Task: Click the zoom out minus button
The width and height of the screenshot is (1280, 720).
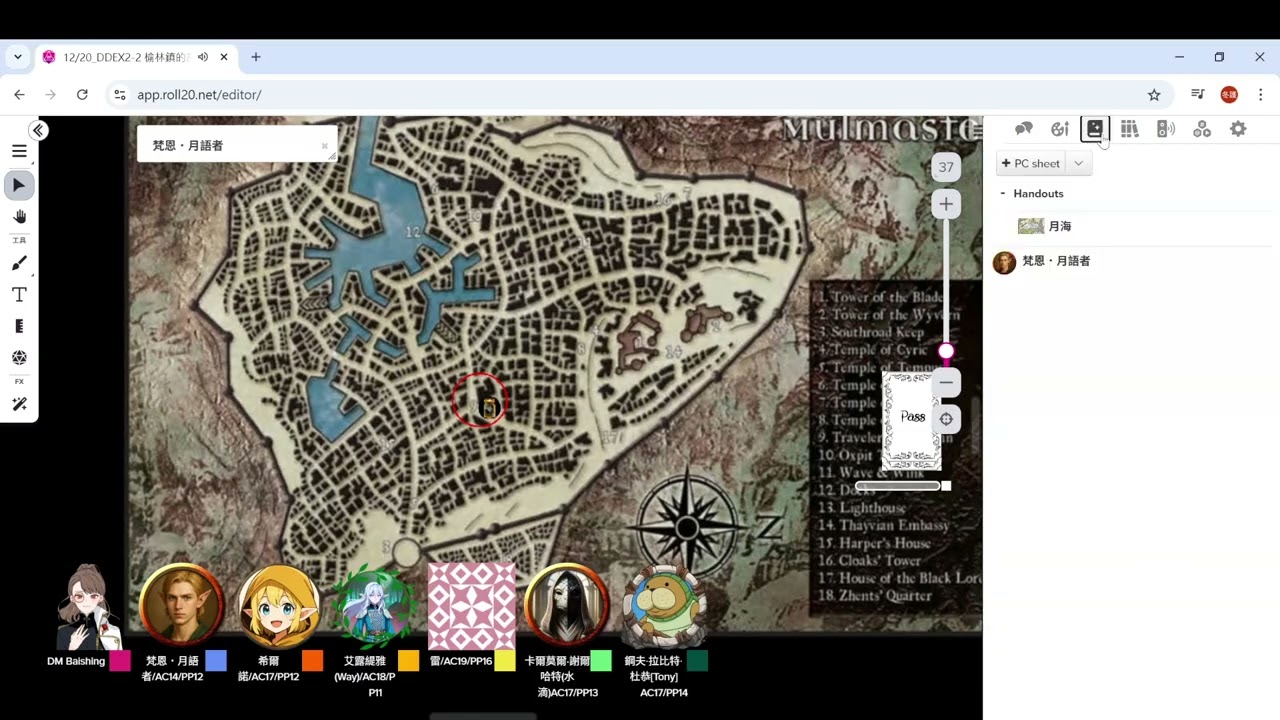Action: 946,383
